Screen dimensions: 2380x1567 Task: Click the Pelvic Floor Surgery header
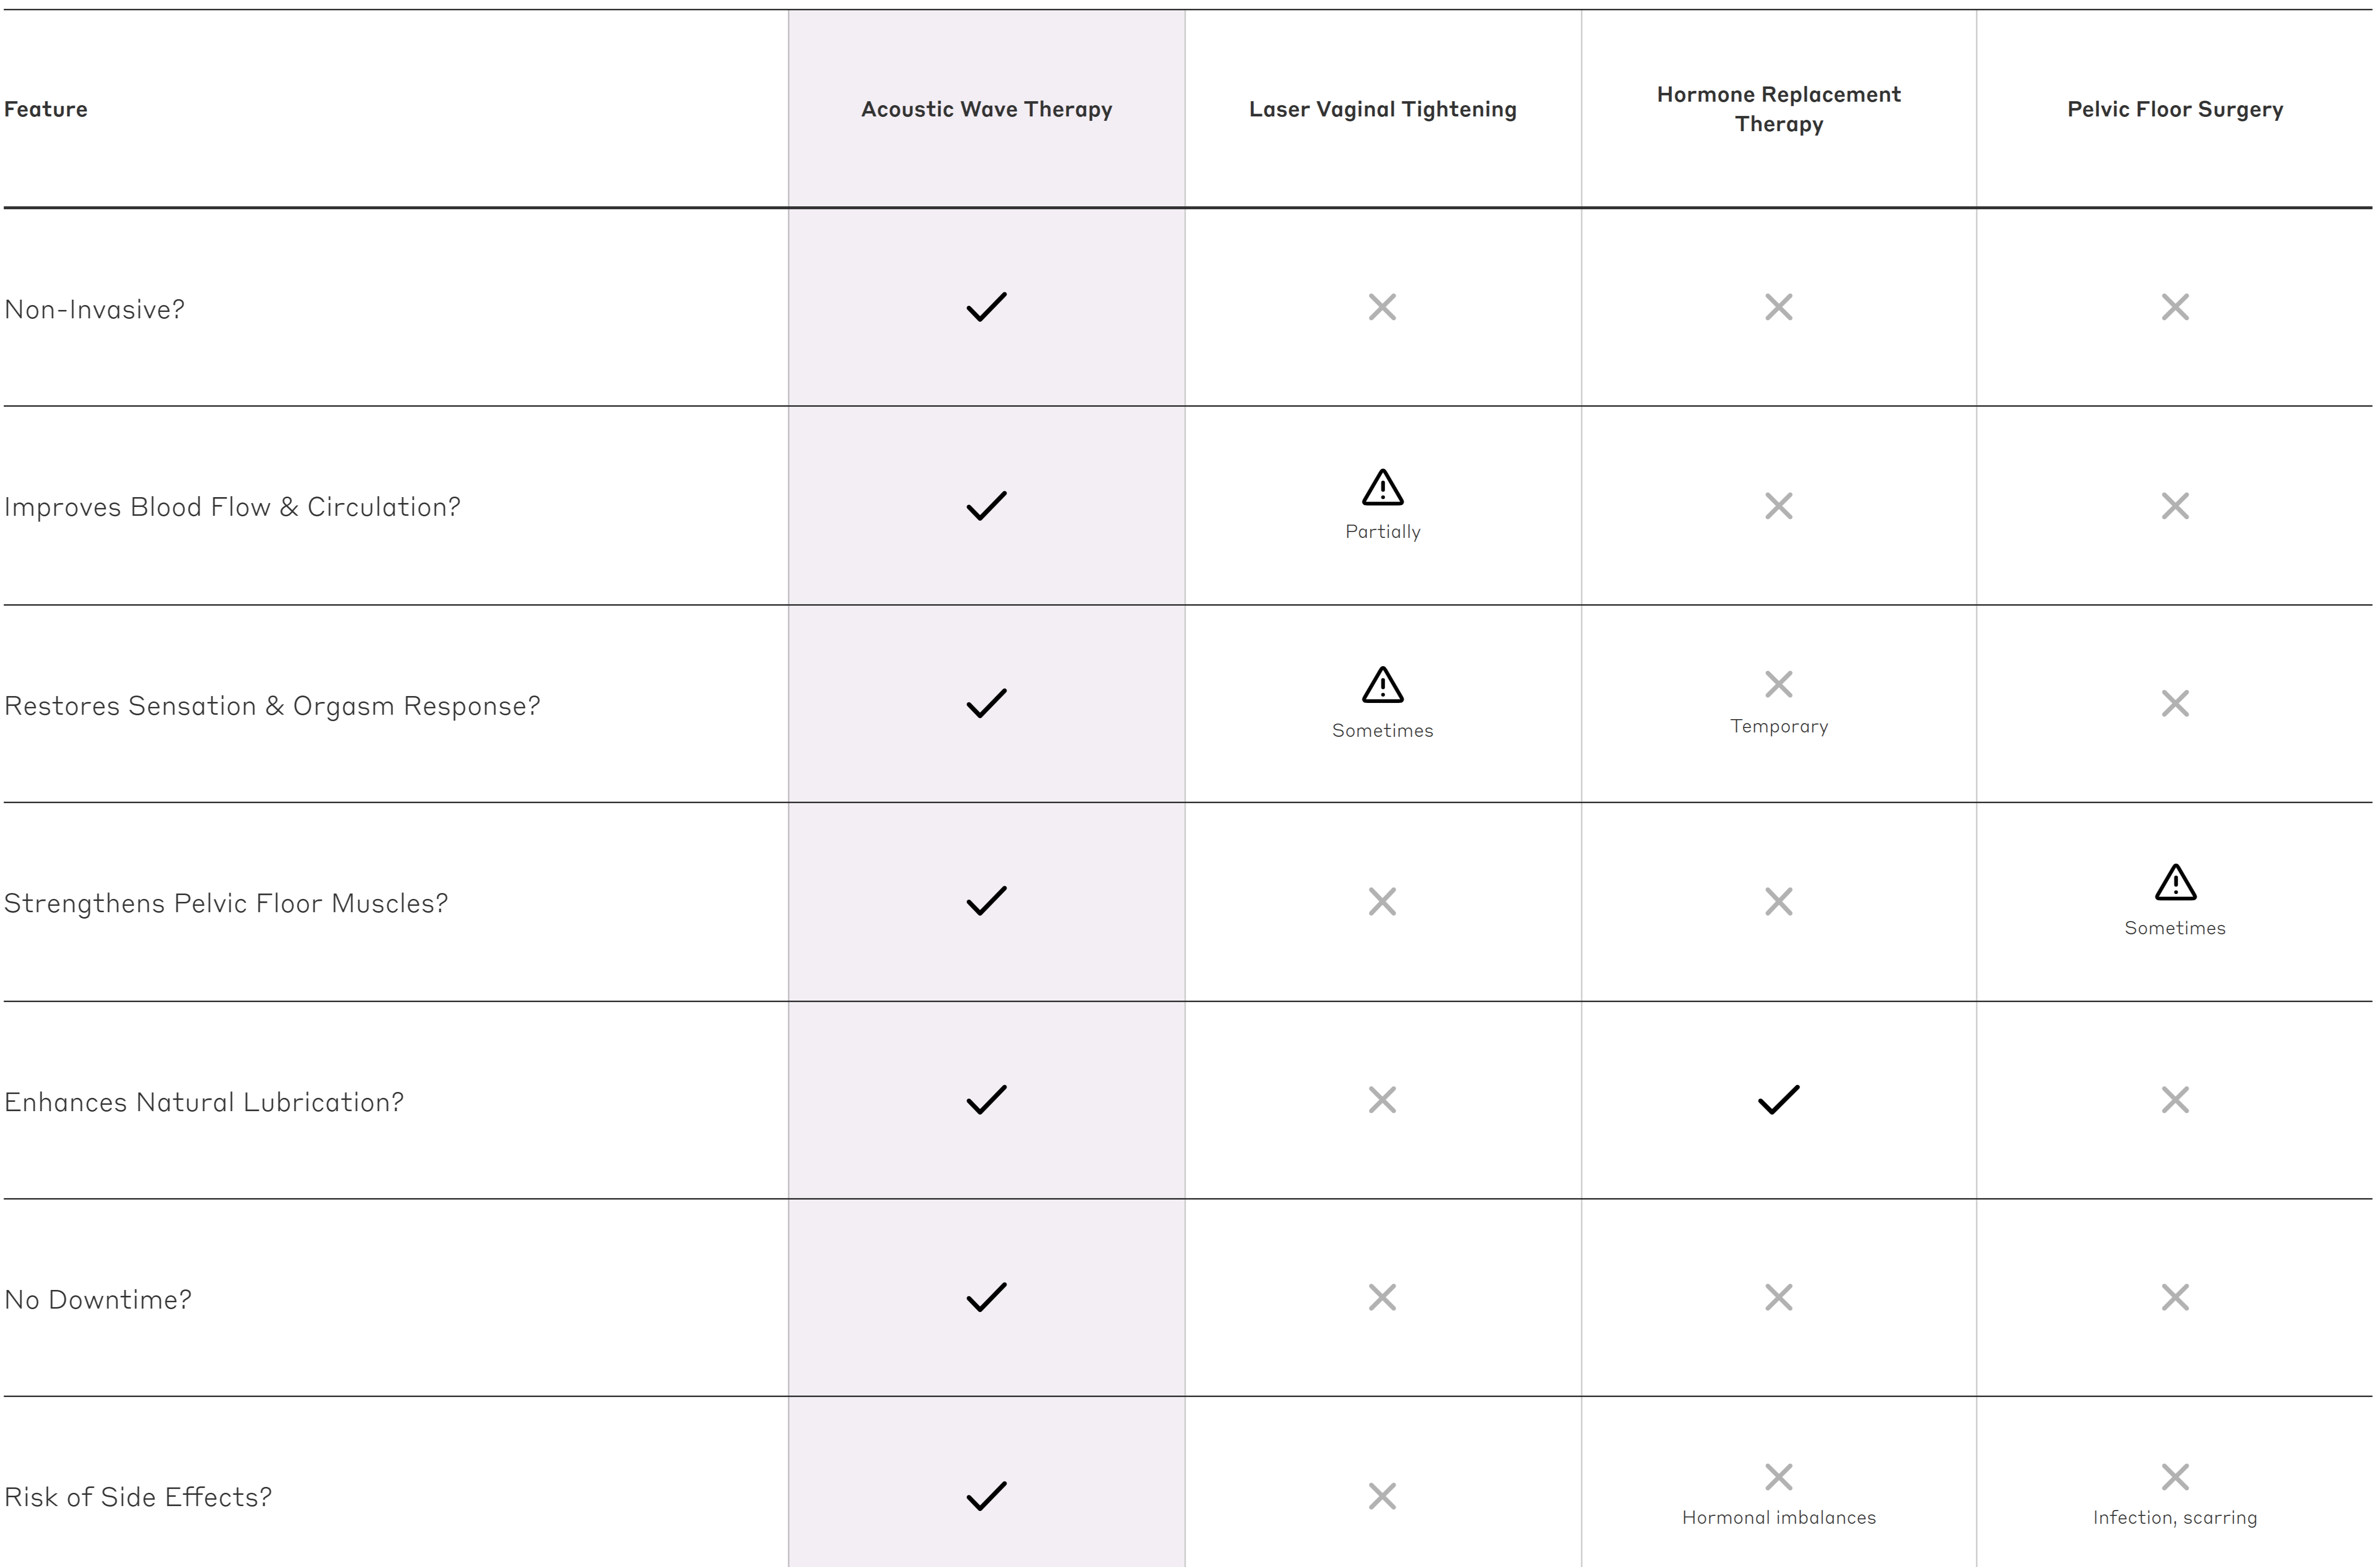pos(2175,109)
